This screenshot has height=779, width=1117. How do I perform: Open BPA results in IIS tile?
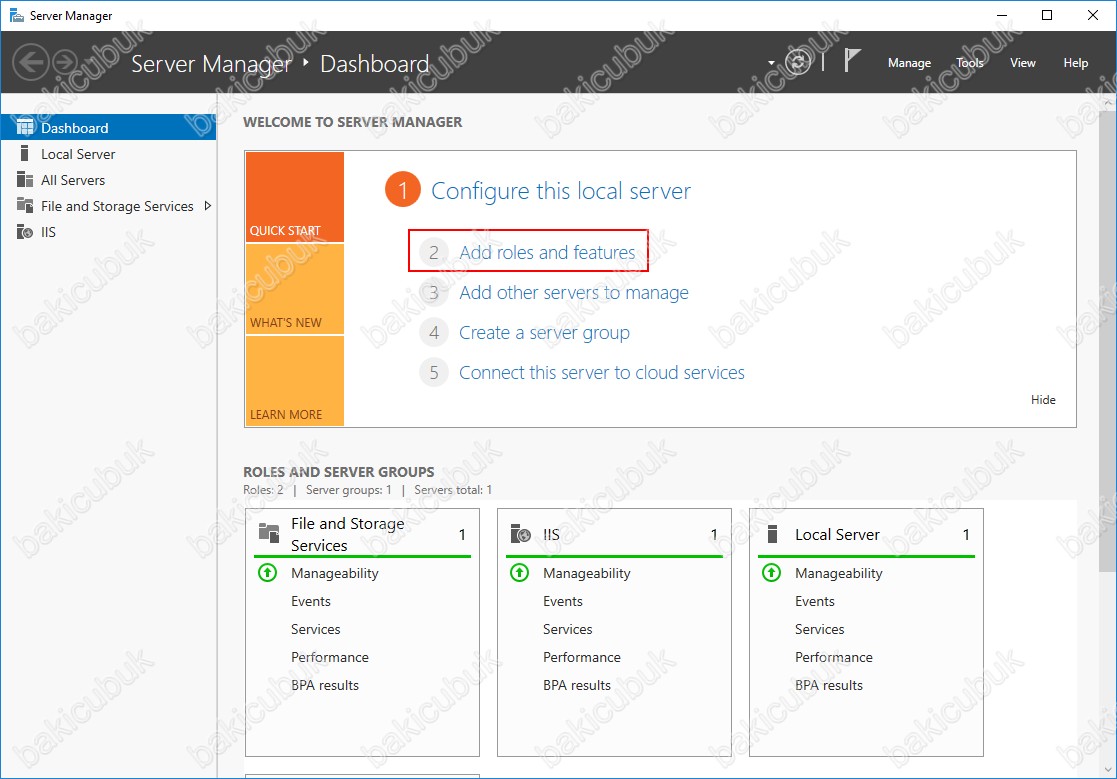pyautogui.click(x=577, y=685)
